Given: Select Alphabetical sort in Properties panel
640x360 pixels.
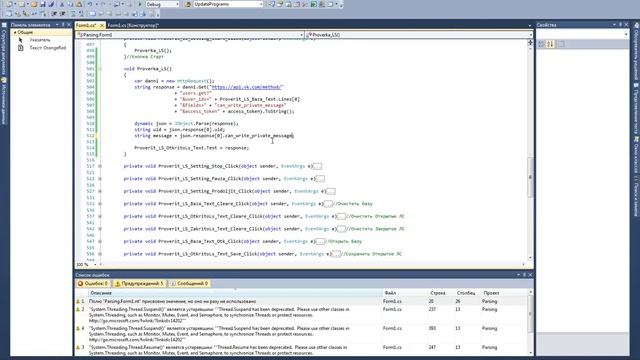Looking at the screenshot, I should [550, 44].
